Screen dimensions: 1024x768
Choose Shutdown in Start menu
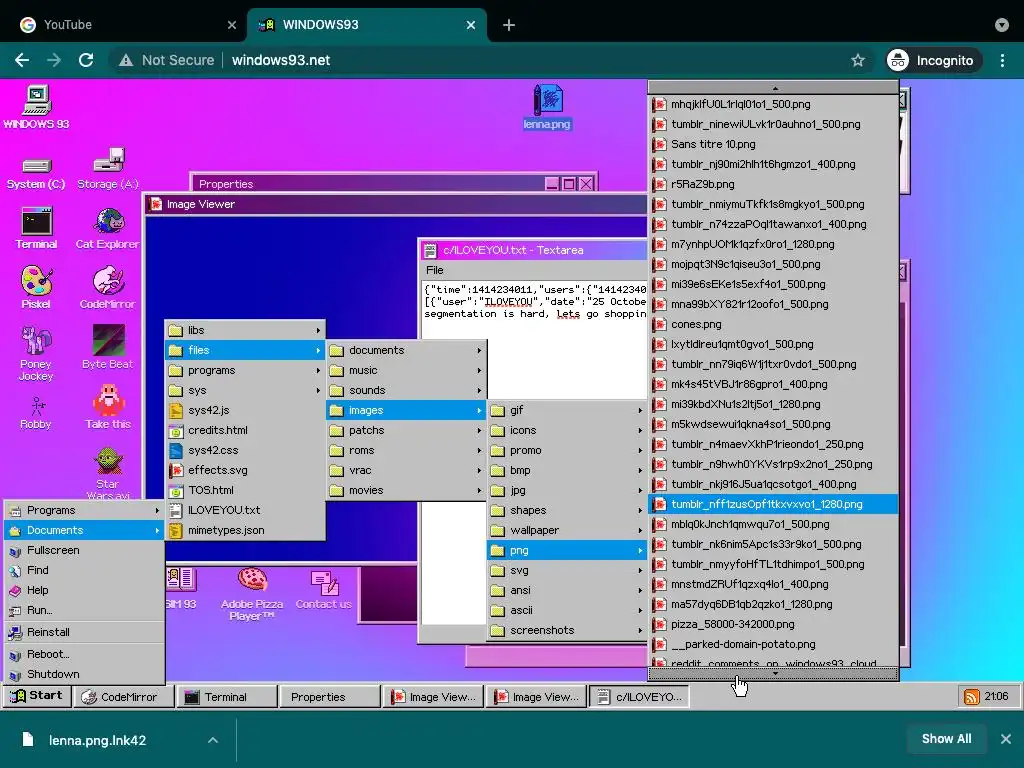tap(84, 674)
